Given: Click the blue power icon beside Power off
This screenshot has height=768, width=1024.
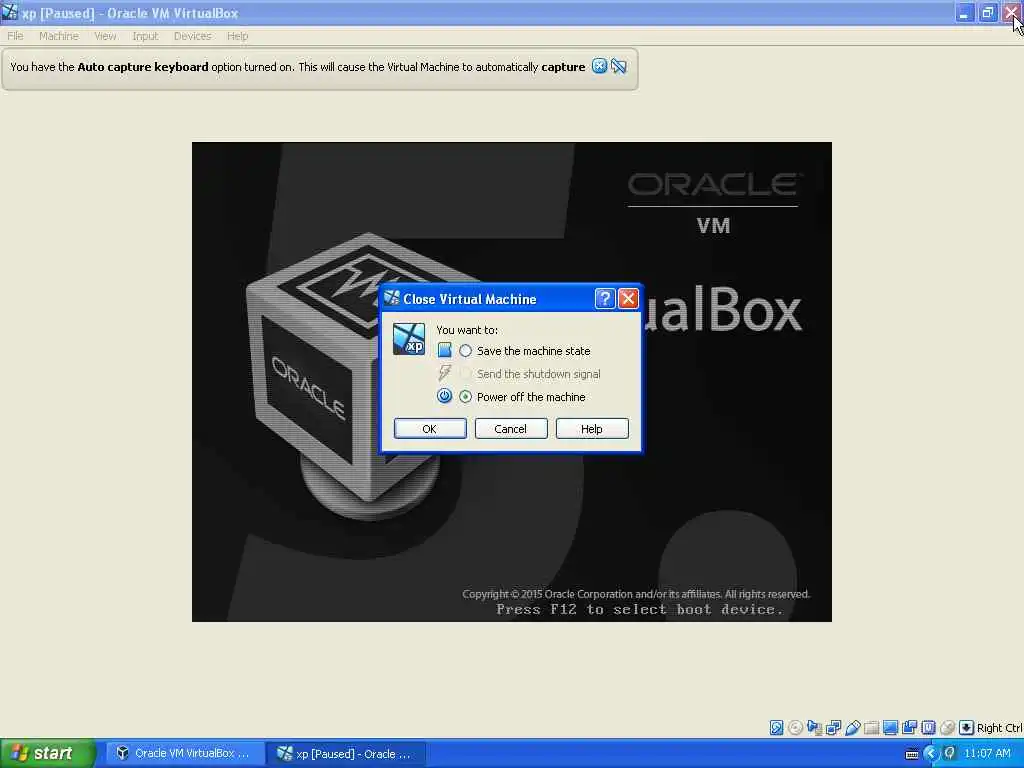Looking at the screenshot, I should (444, 396).
